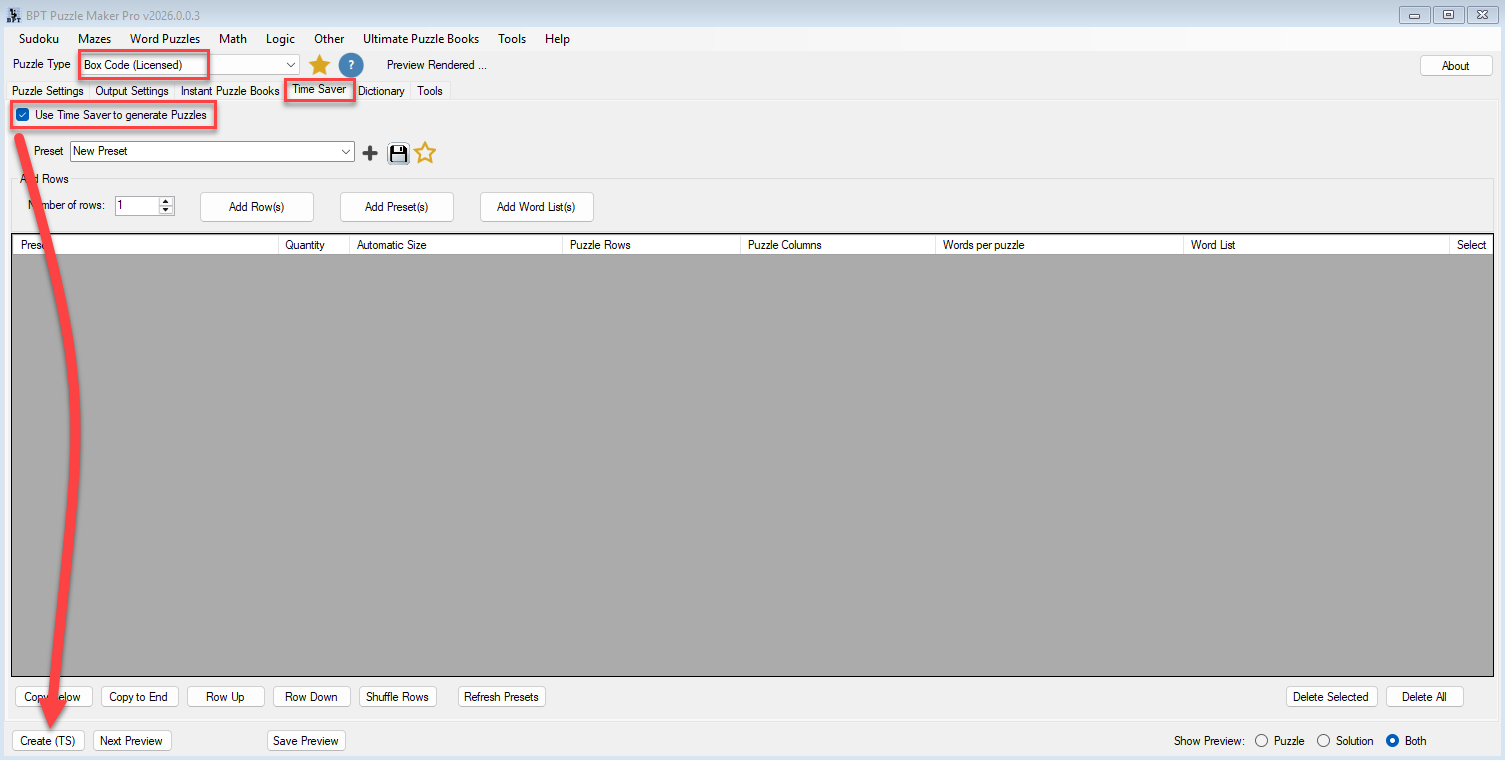
Task: Select the Solution preview radio button
Action: (1323, 741)
